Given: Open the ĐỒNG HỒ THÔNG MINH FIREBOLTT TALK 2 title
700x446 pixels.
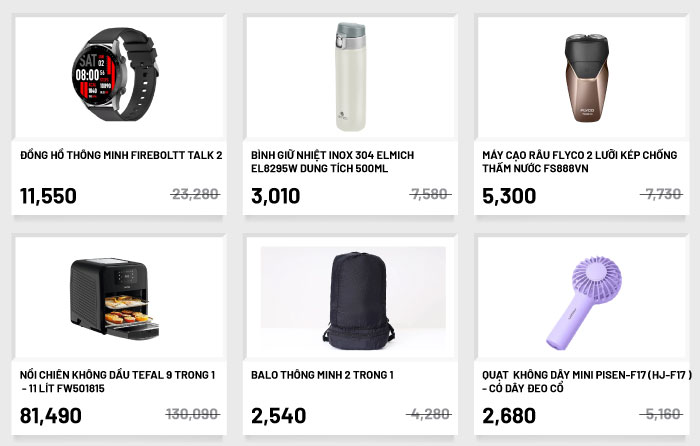Looking at the screenshot, I should click(121, 155).
